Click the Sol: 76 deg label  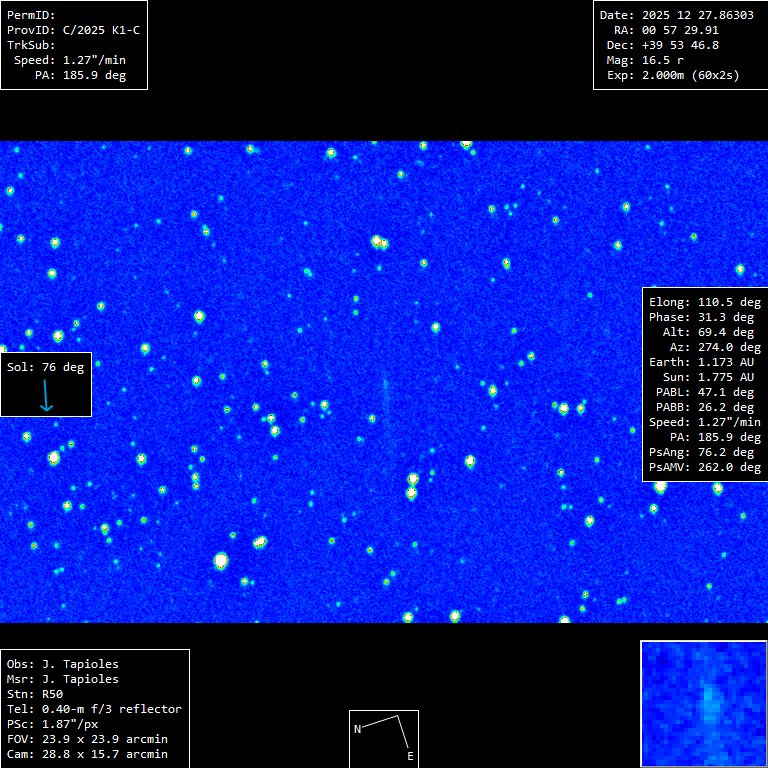tap(46, 367)
